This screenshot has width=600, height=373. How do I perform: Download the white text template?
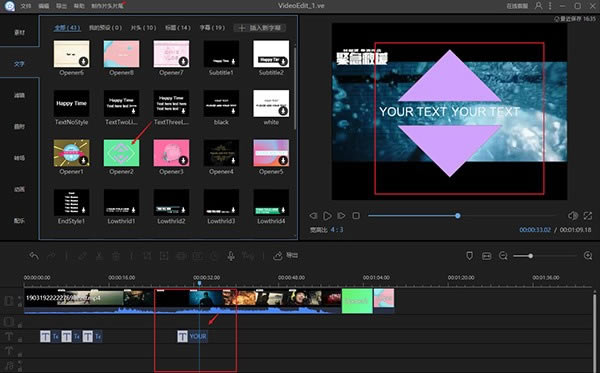click(x=283, y=111)
